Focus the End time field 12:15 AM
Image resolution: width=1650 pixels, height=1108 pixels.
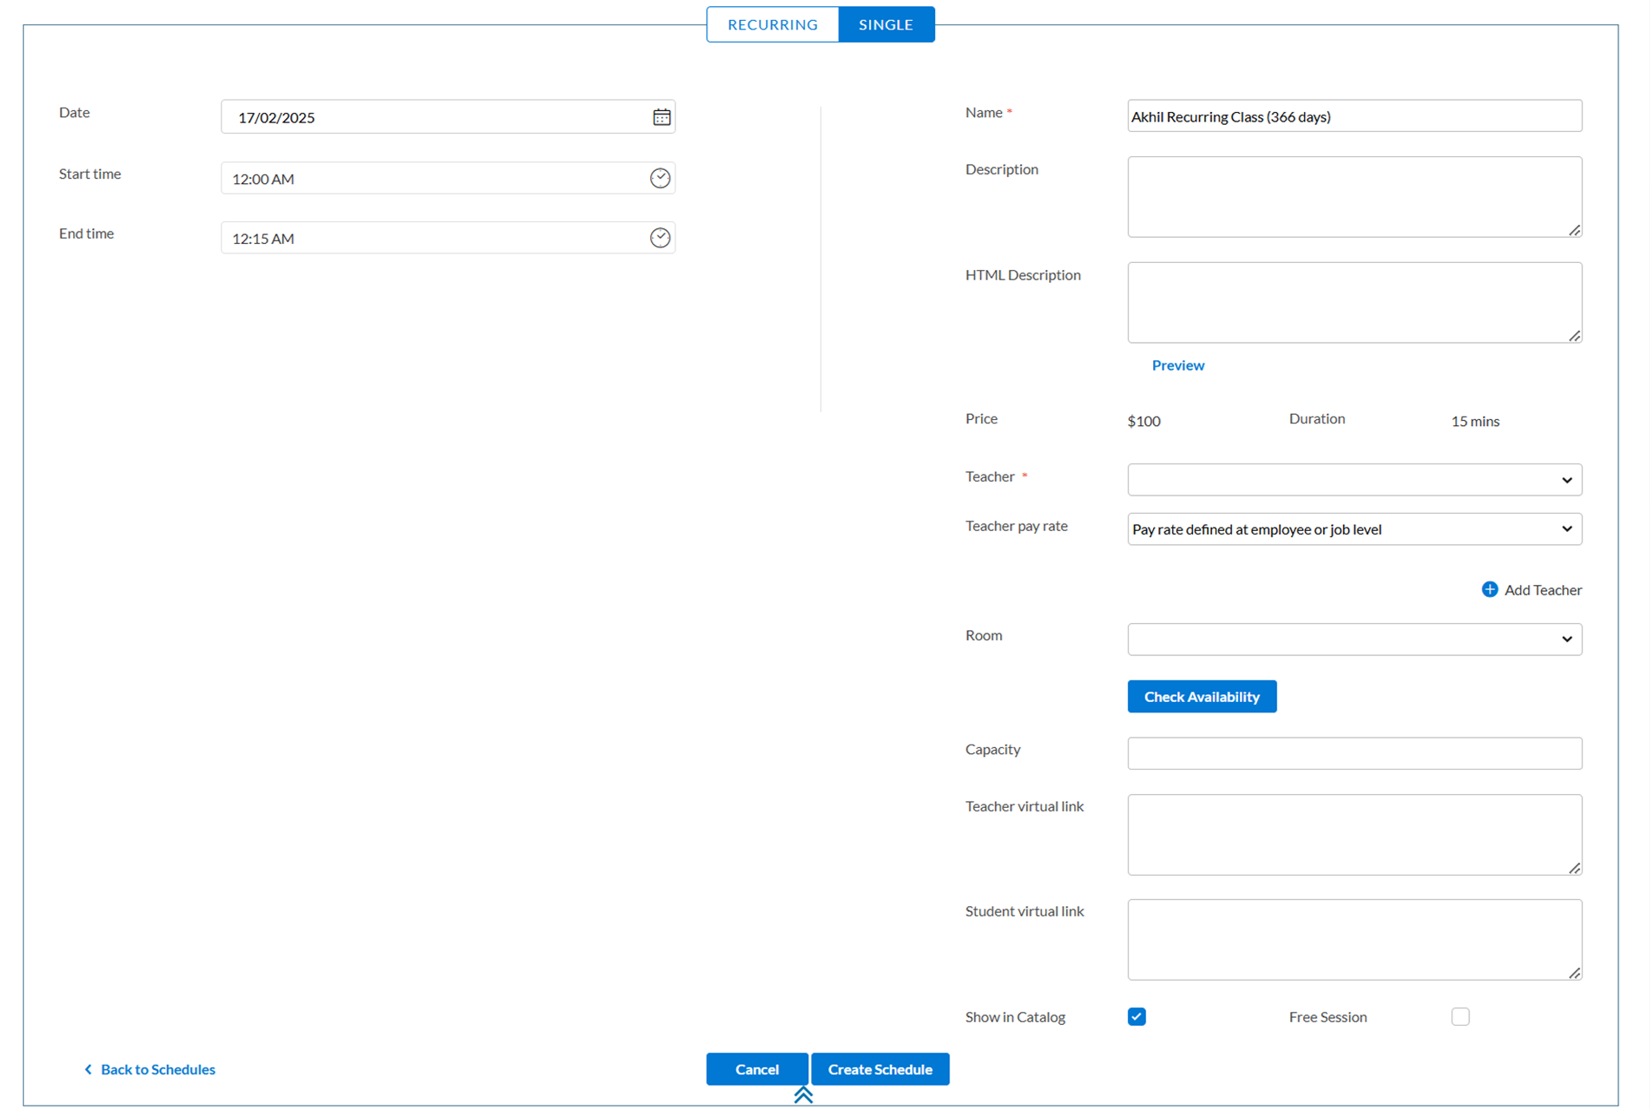tap(448, 238)
